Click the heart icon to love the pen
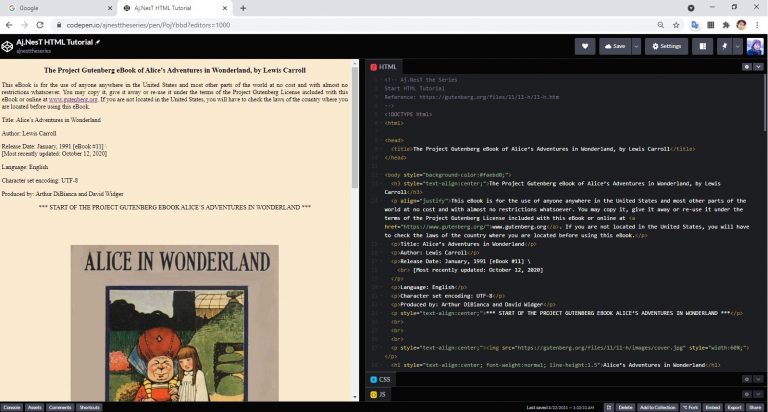The height and width of the screenshot is (412, 768). click(x=586, y=46)
